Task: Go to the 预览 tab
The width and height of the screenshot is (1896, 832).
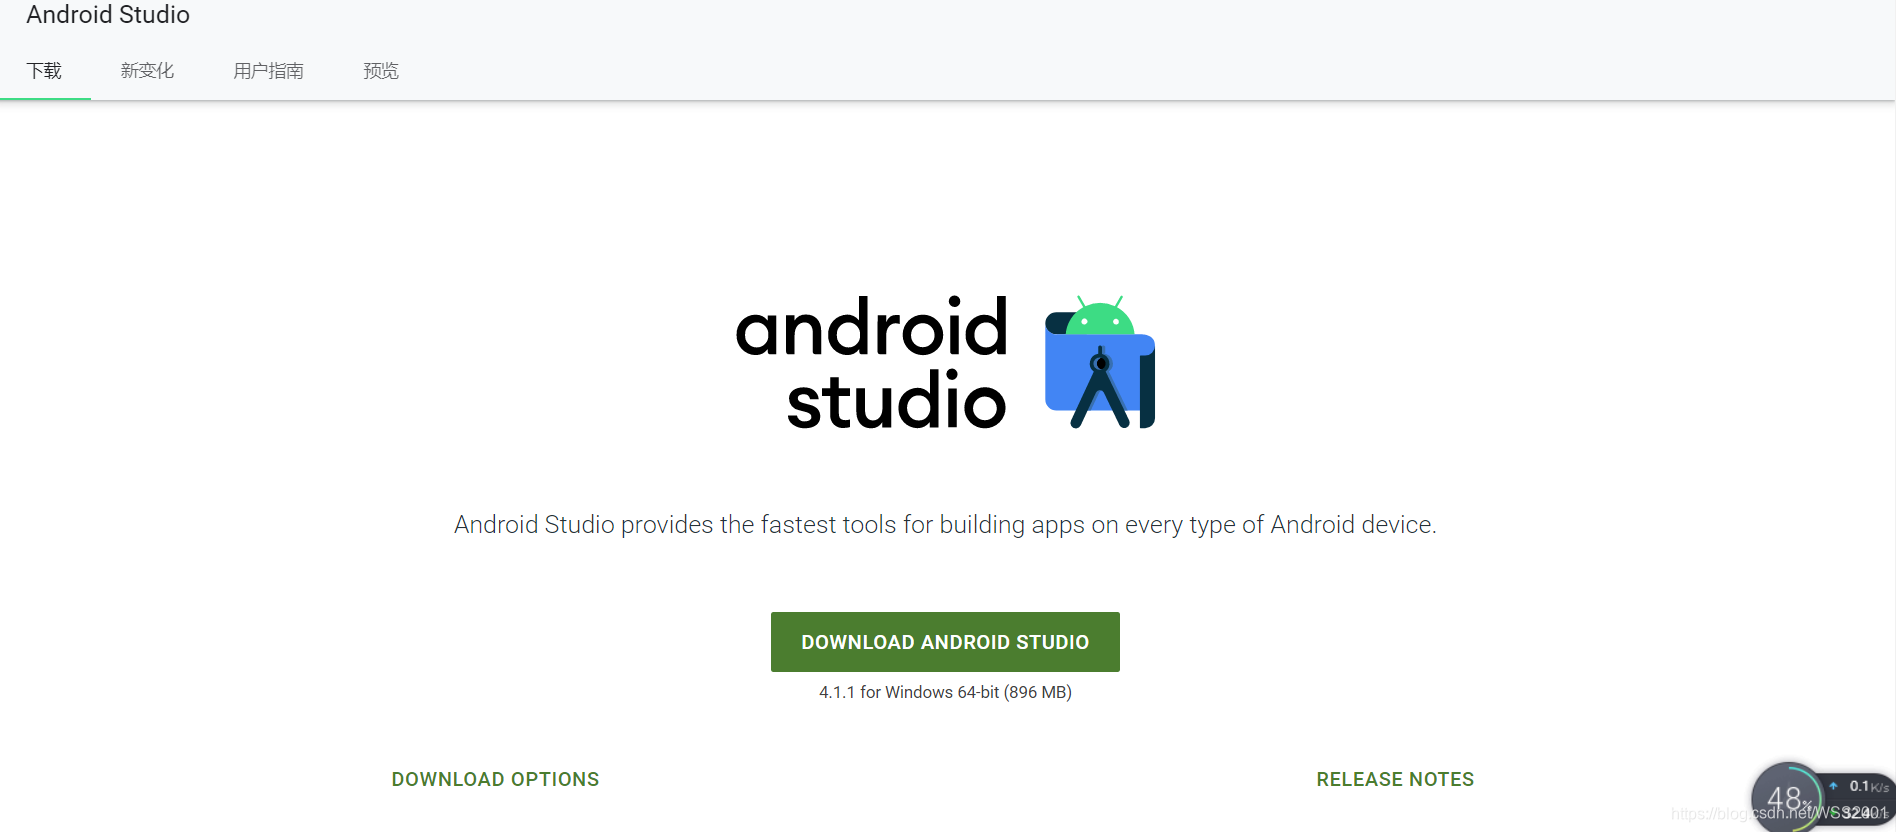Action: tap(381, 71)
